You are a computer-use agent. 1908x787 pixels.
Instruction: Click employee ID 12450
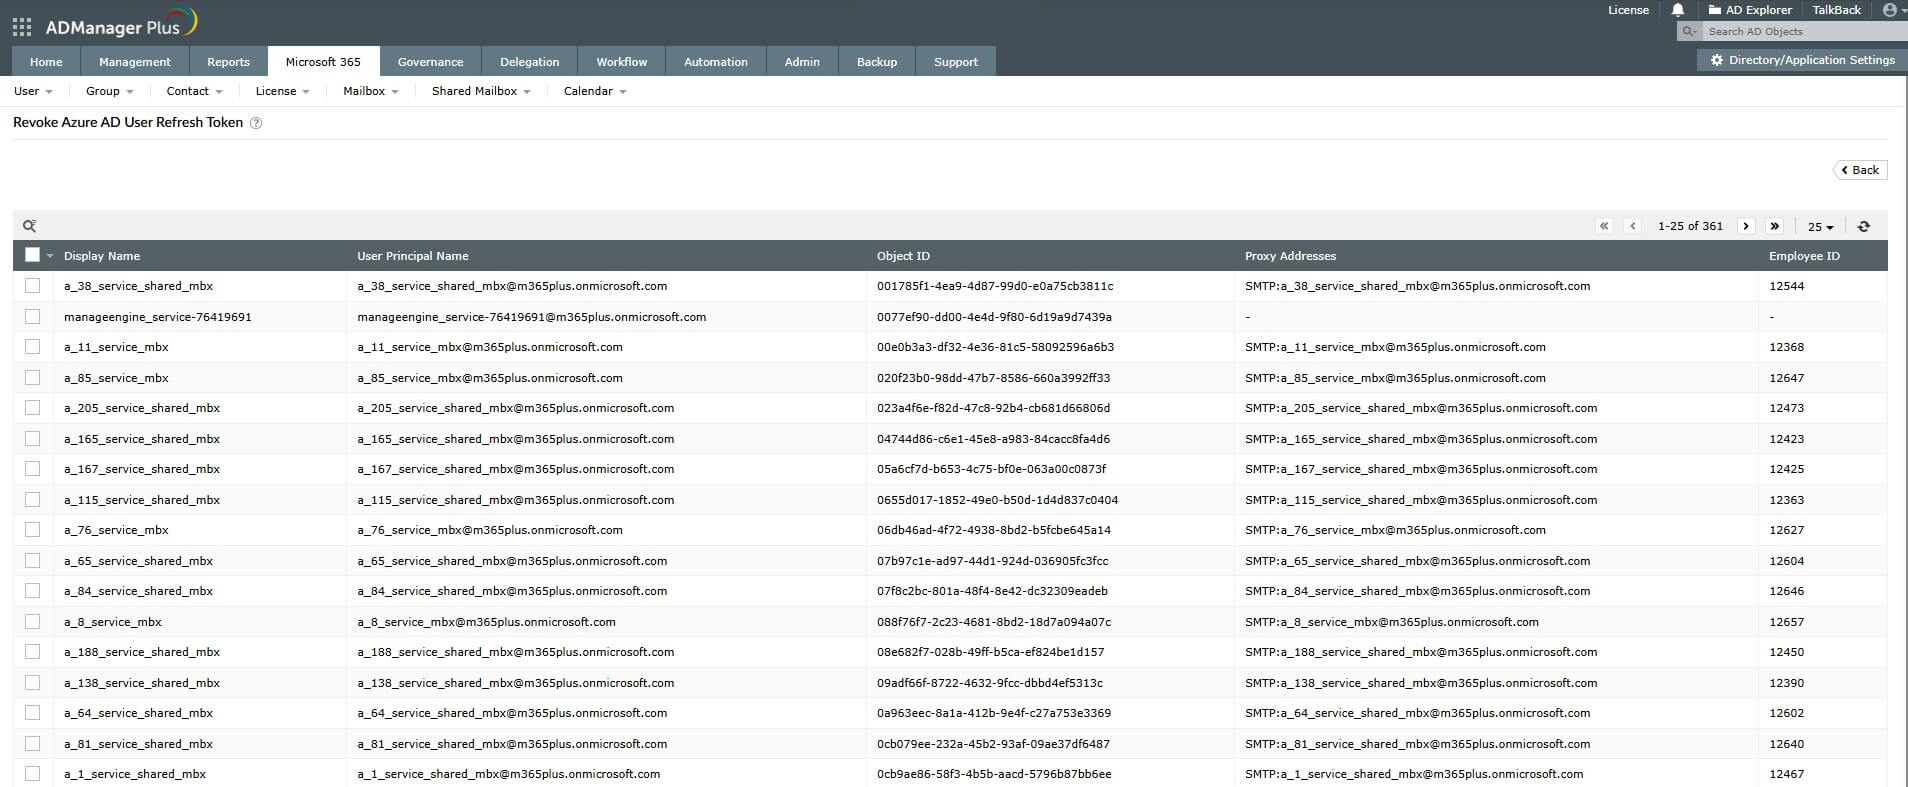(x=1787, y=652)
